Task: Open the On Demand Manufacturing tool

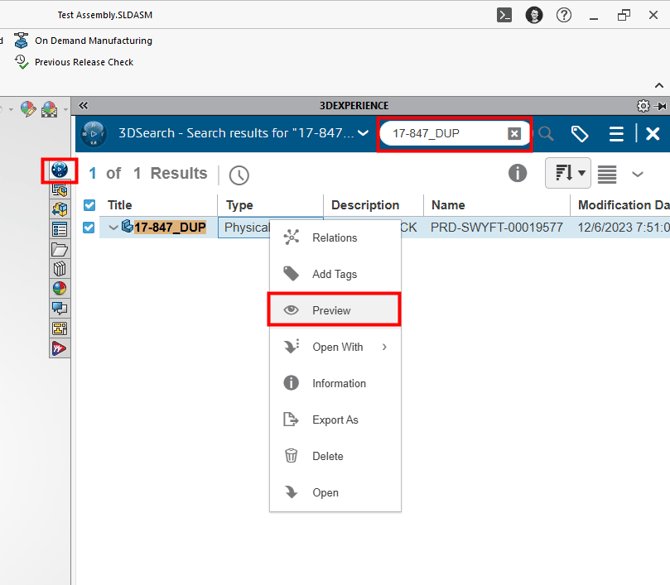Action: pos(82,40)
